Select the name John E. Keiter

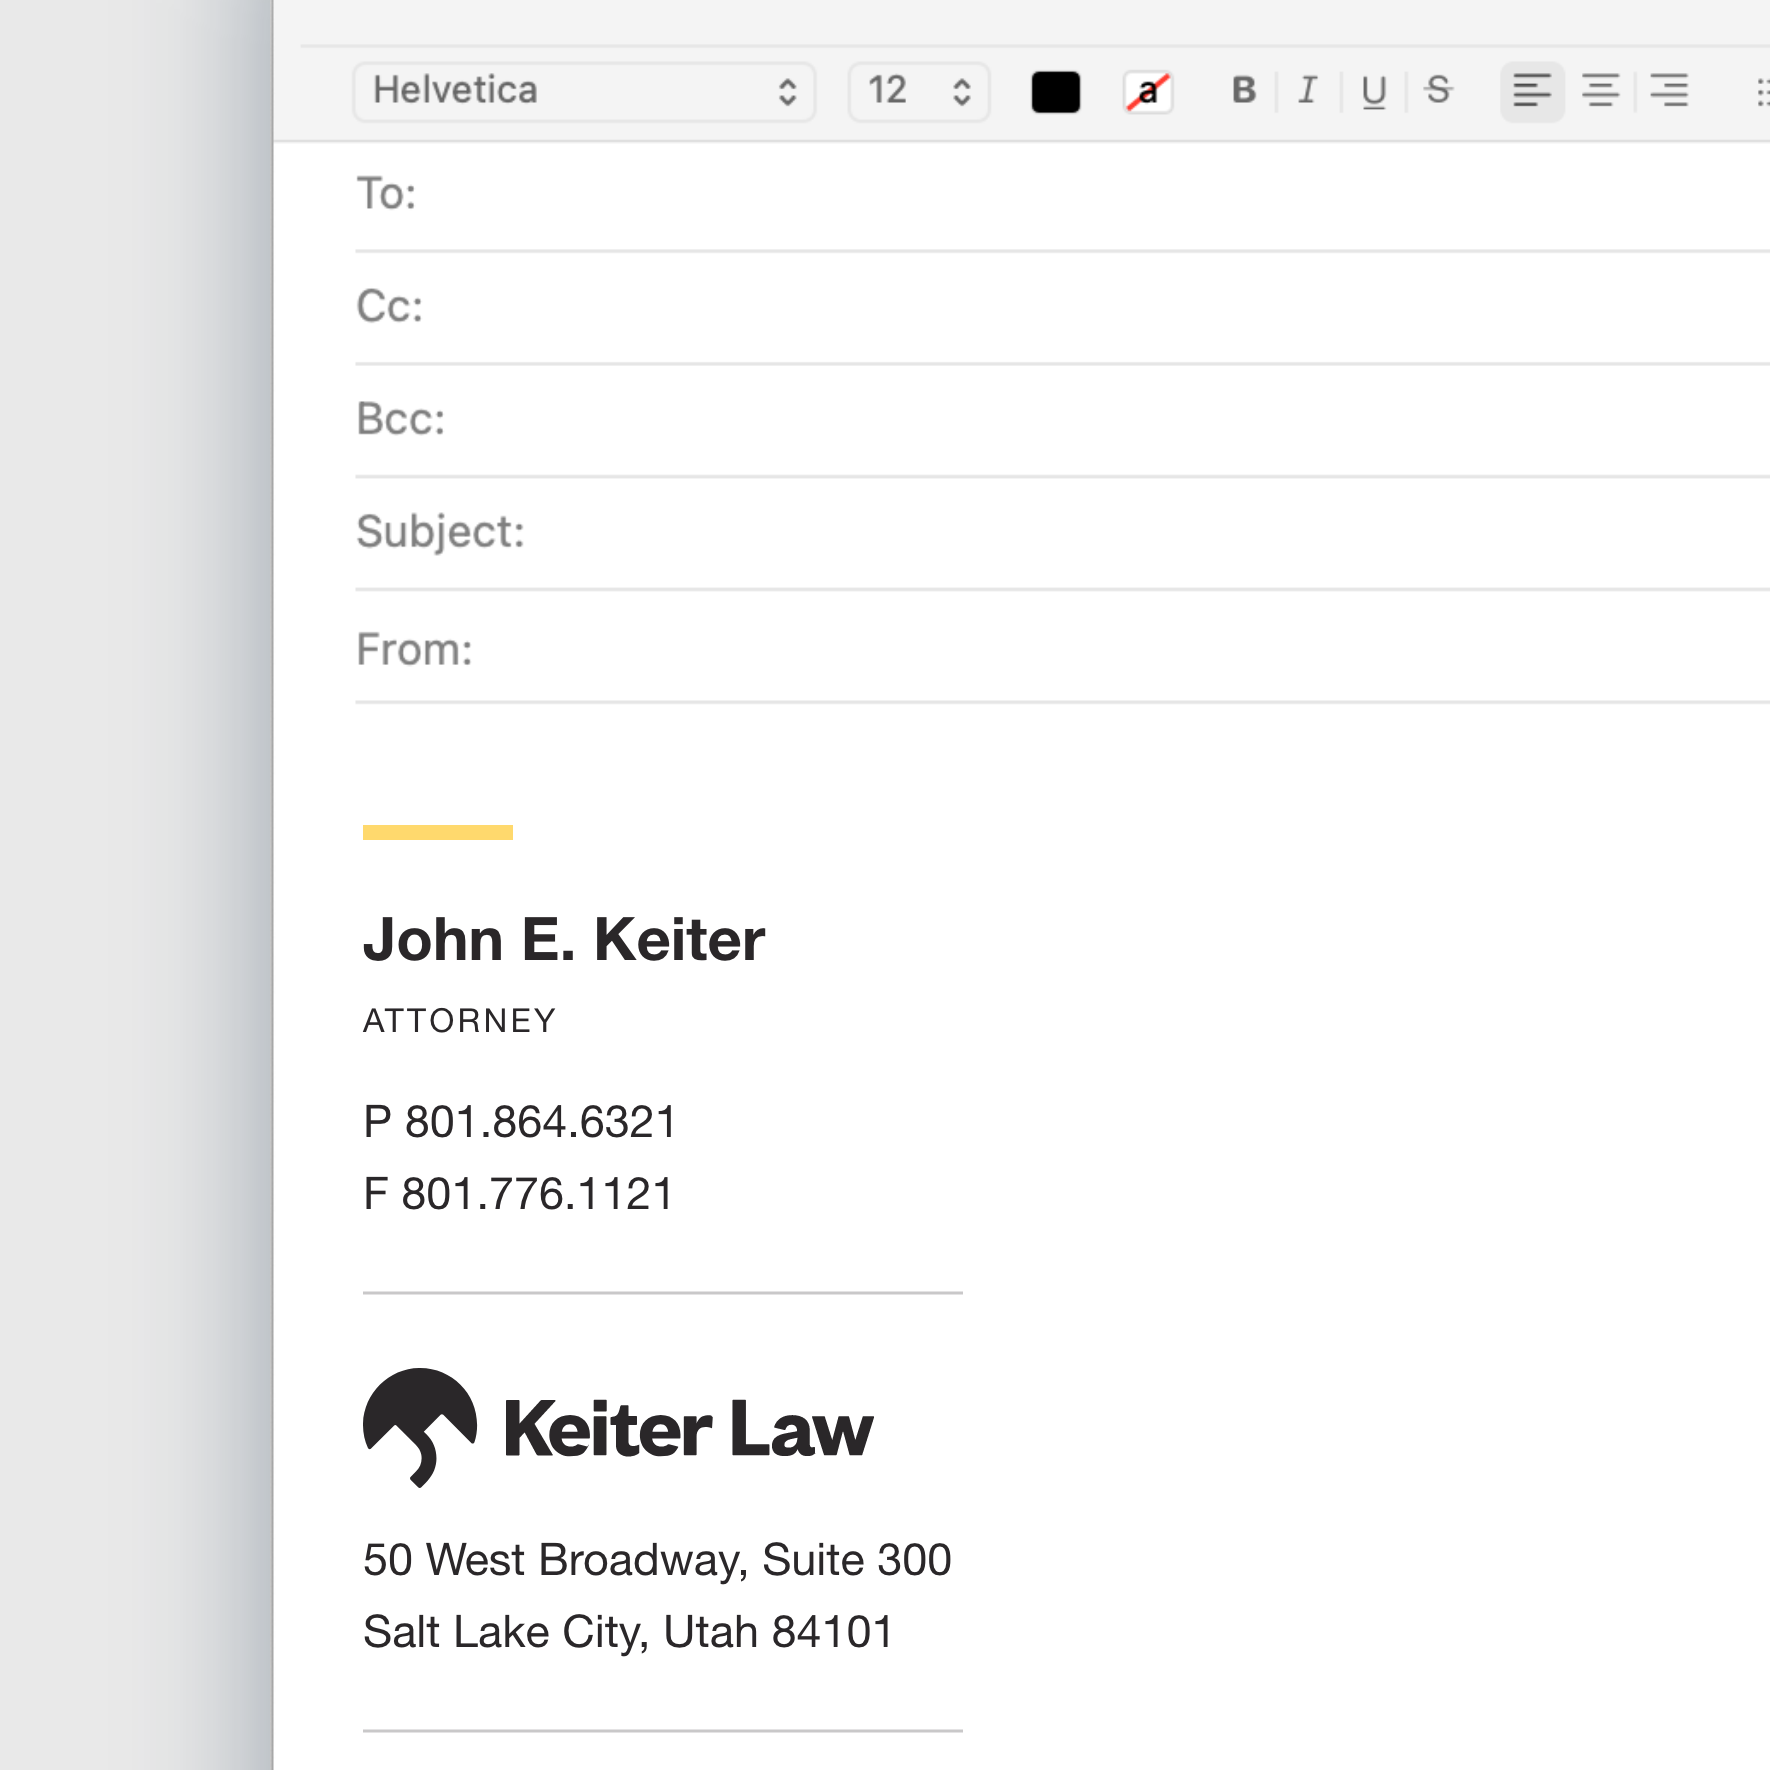(x=565, y=939)
